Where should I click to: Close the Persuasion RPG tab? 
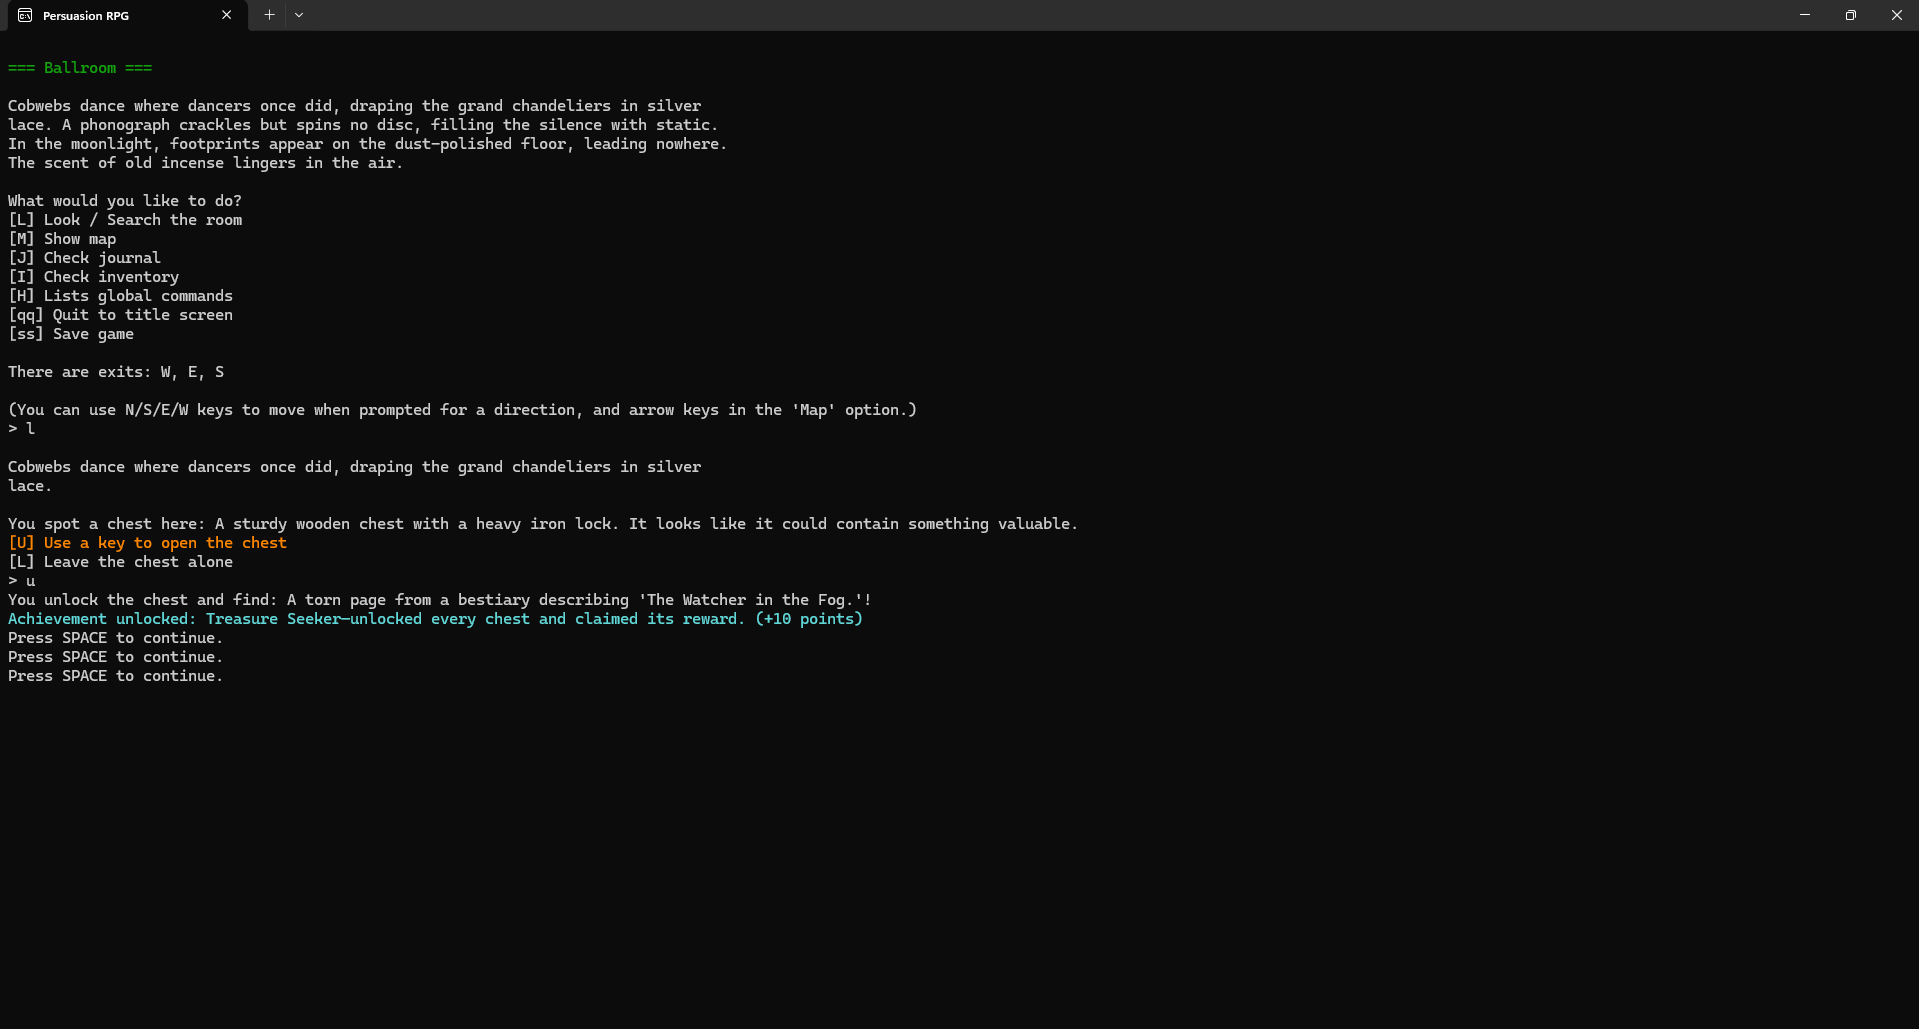[x=227, y=15]
